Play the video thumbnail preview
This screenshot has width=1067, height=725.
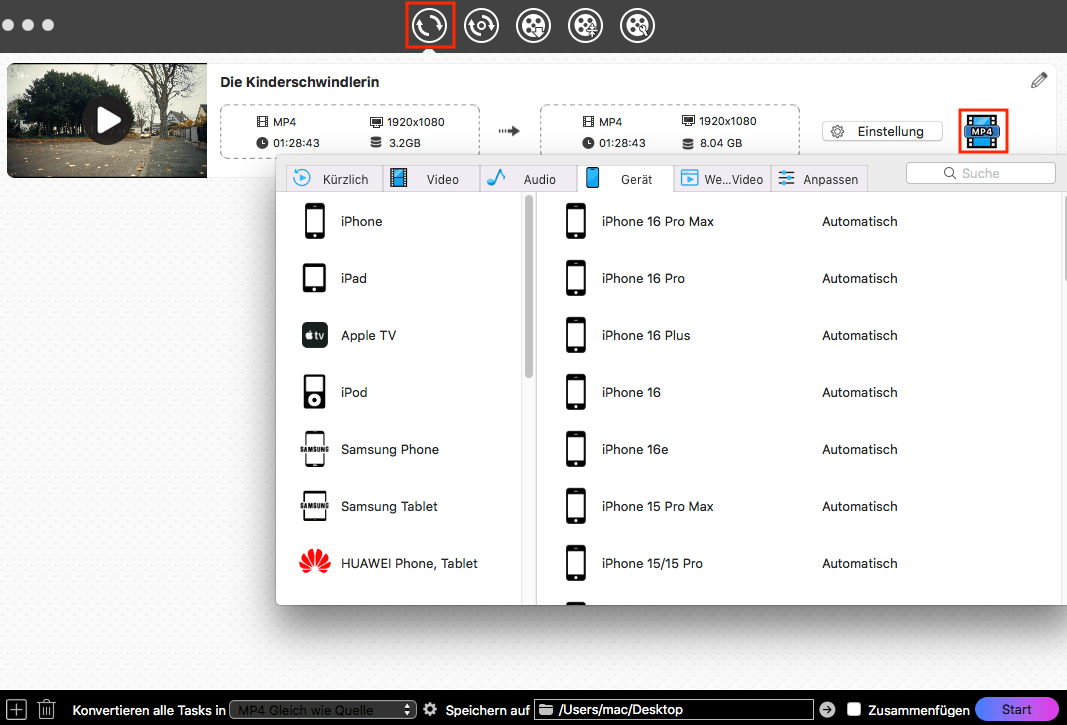click(x=108, y=120)
